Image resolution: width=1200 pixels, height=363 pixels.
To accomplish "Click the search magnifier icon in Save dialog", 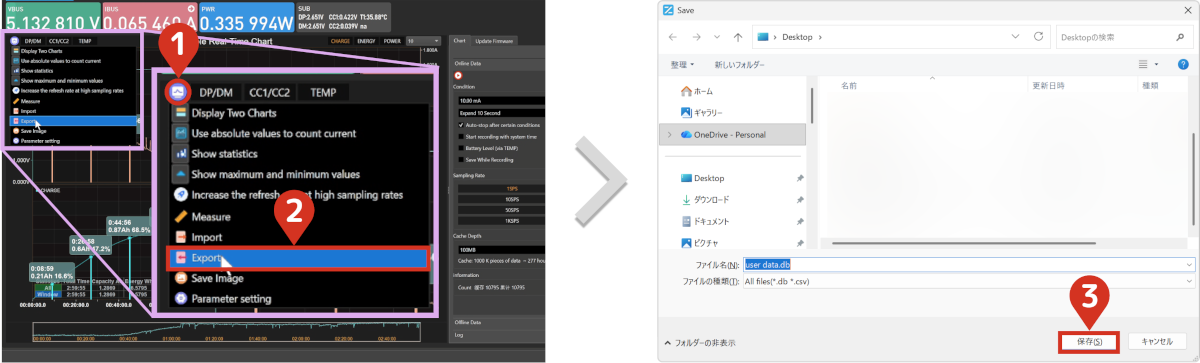I will click(x=1181, y=37).
